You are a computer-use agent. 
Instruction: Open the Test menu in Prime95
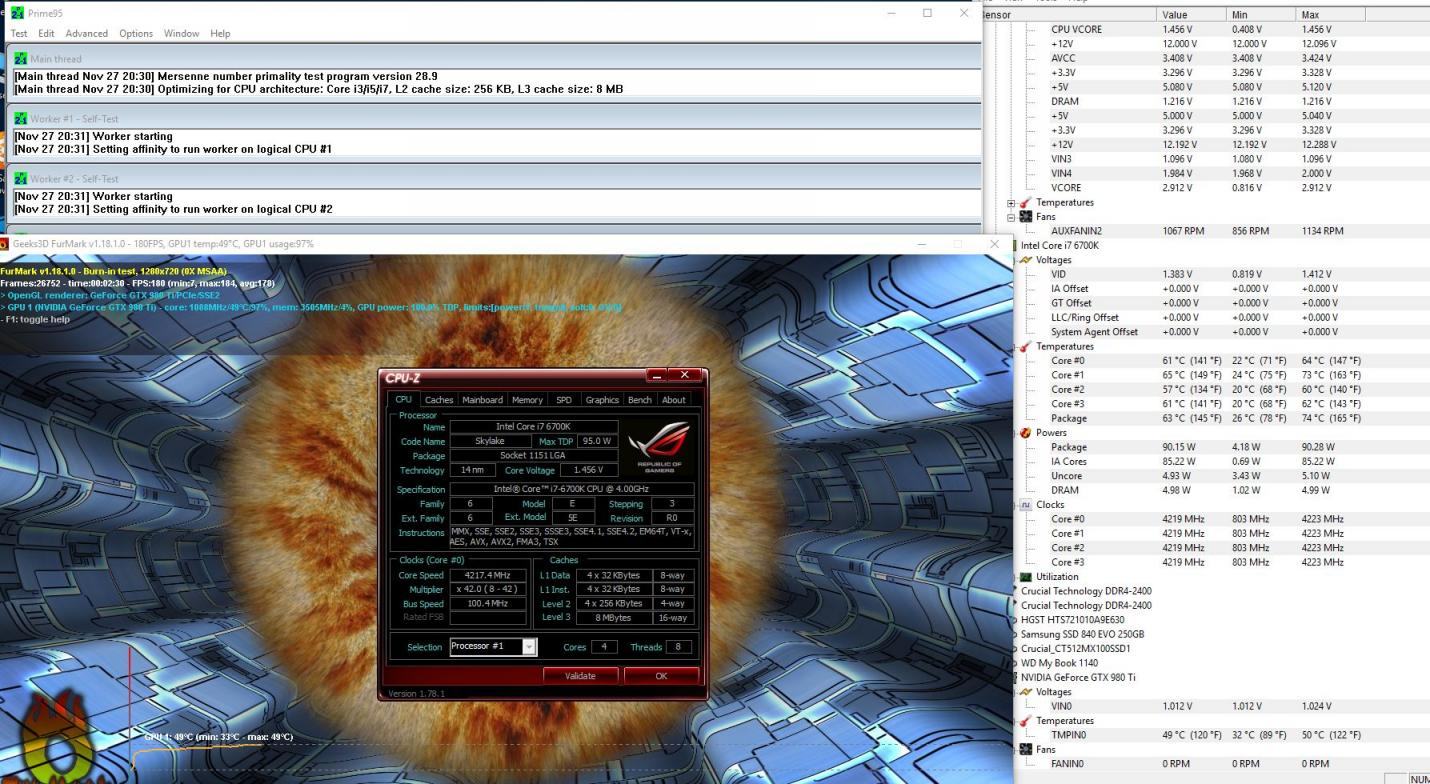tap(19, 33)
